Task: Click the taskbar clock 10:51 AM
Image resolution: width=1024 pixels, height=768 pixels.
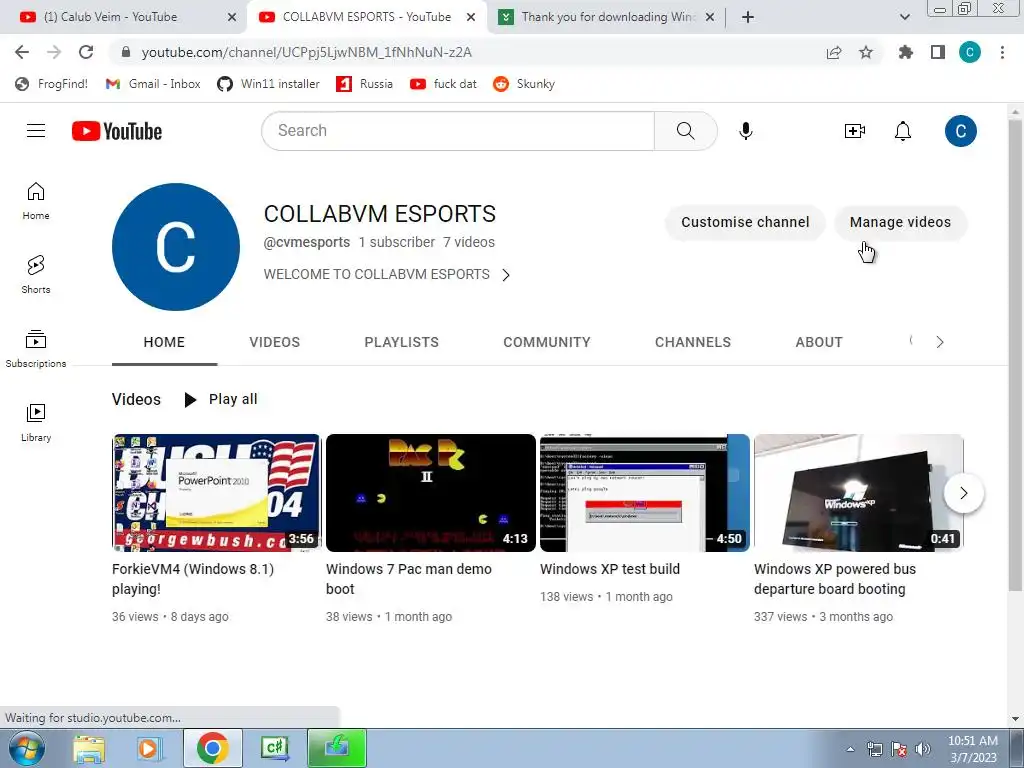Action: pyautogui.click(x=972, y=741)
